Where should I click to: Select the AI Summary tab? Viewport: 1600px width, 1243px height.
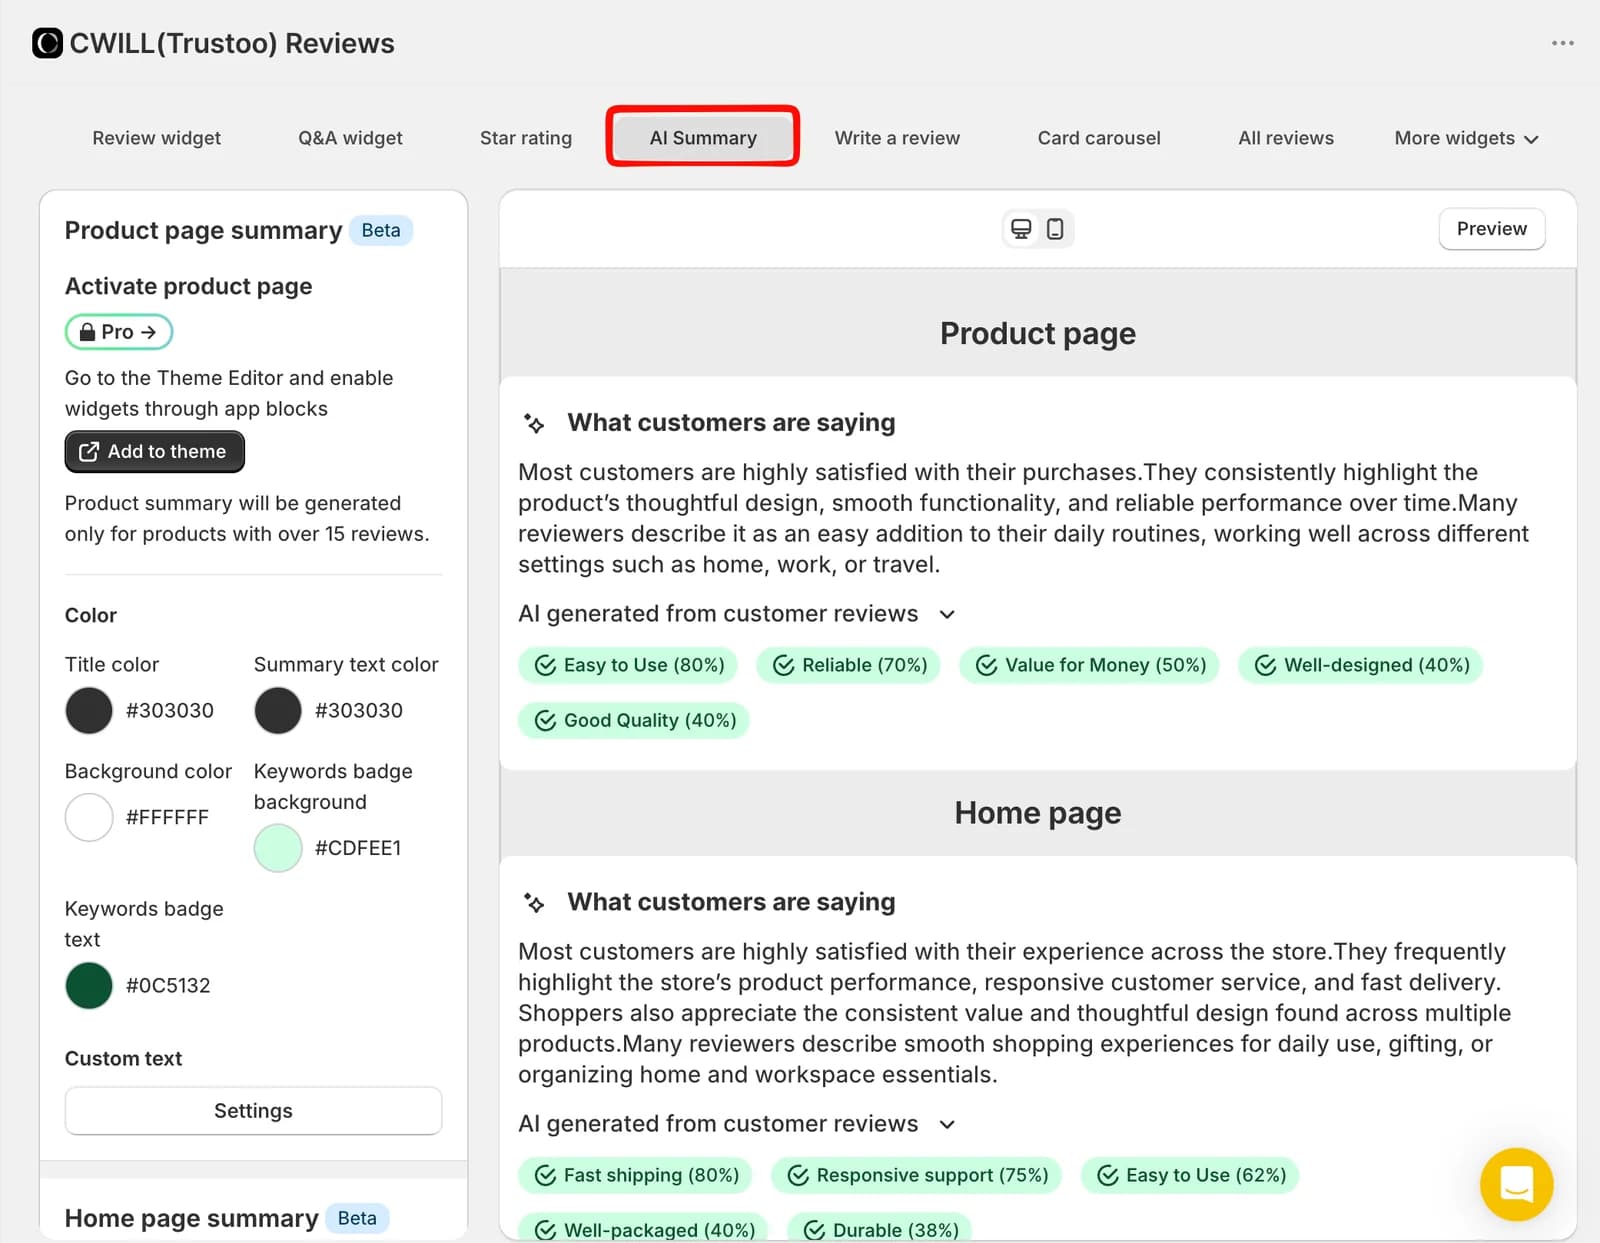pyautogui.click(x=703, y=138)
